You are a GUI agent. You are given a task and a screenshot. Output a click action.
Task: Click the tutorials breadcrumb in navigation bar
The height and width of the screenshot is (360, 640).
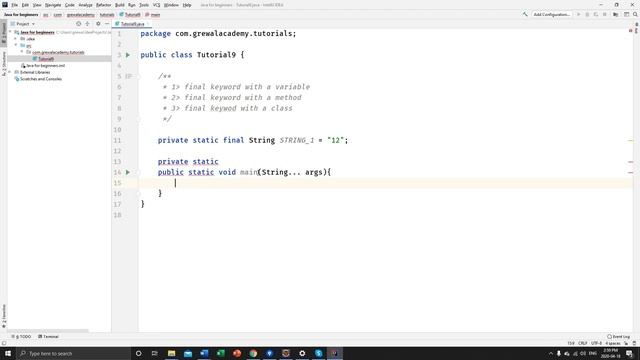107,15
